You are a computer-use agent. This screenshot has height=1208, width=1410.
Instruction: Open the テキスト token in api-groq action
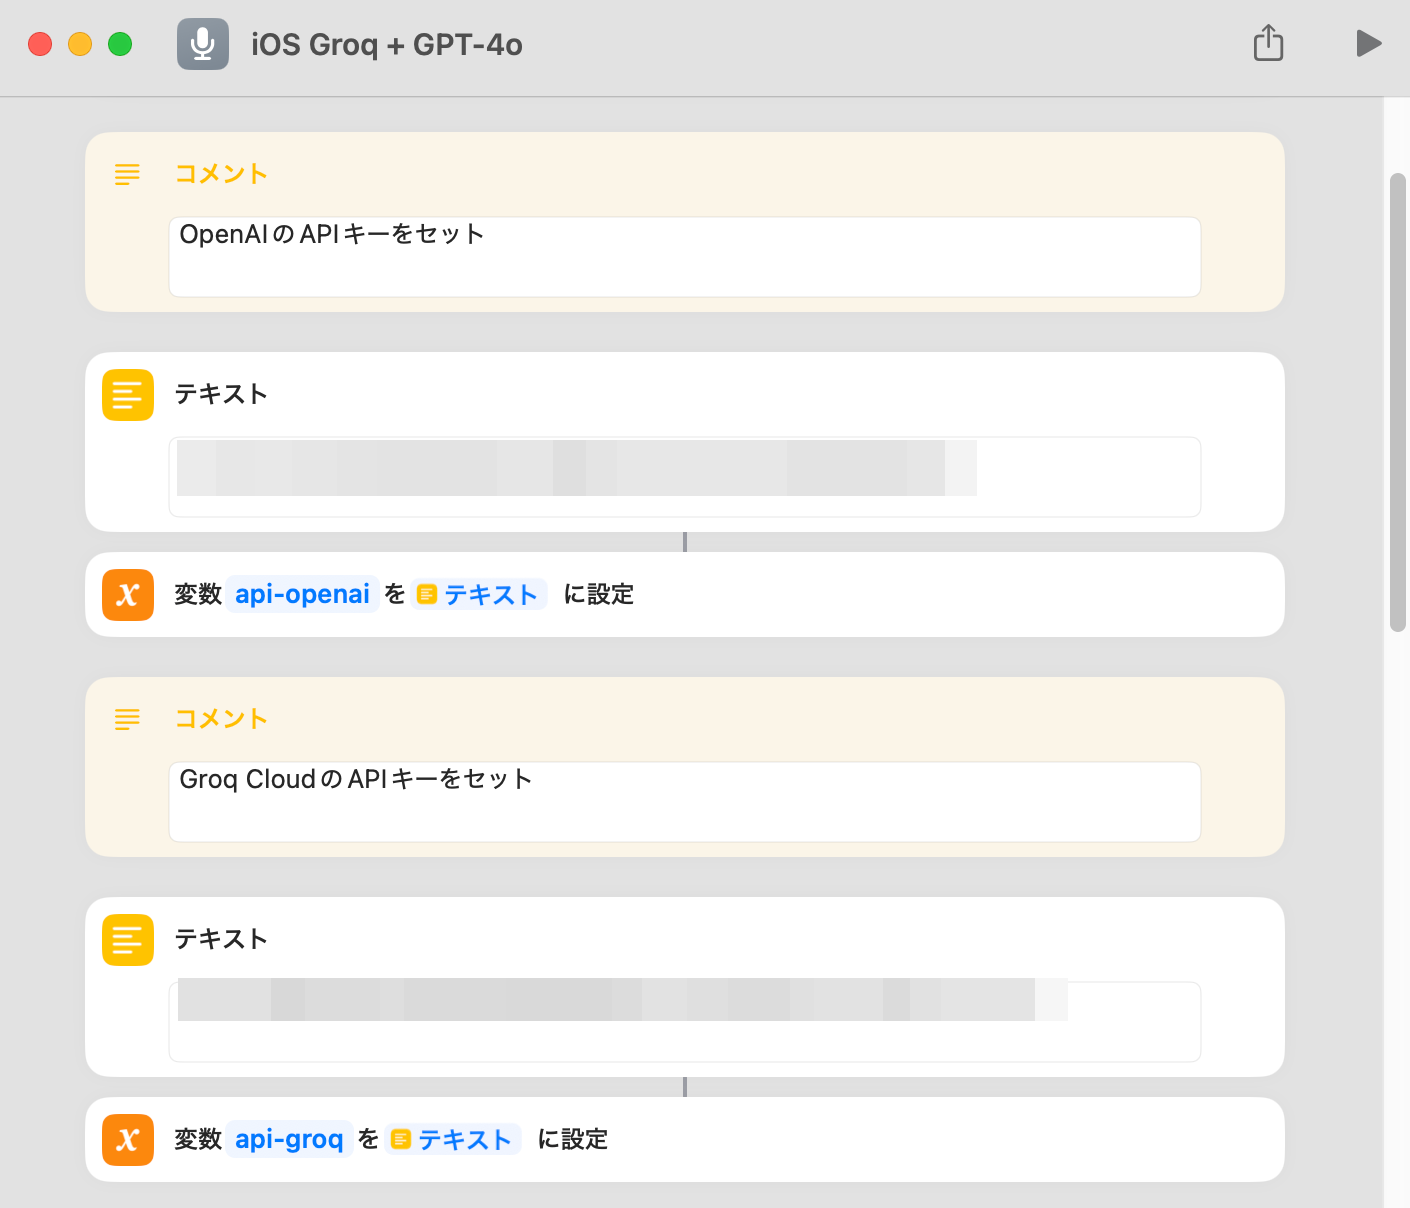coord(453,1140)
